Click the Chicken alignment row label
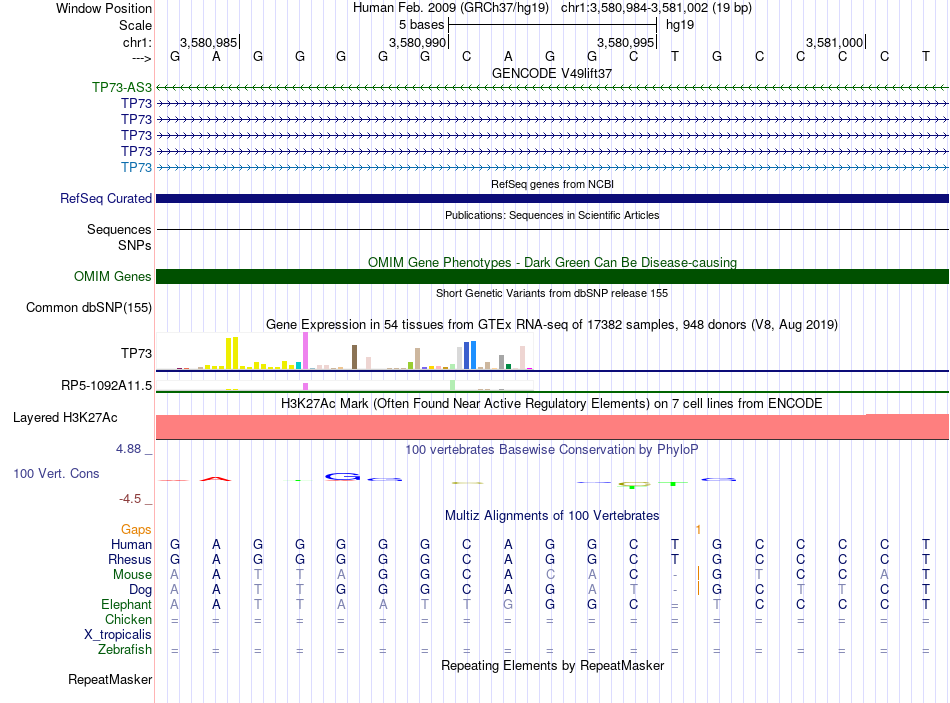The height and width of the screenshot is (703, 950). (x=128, y=619)
